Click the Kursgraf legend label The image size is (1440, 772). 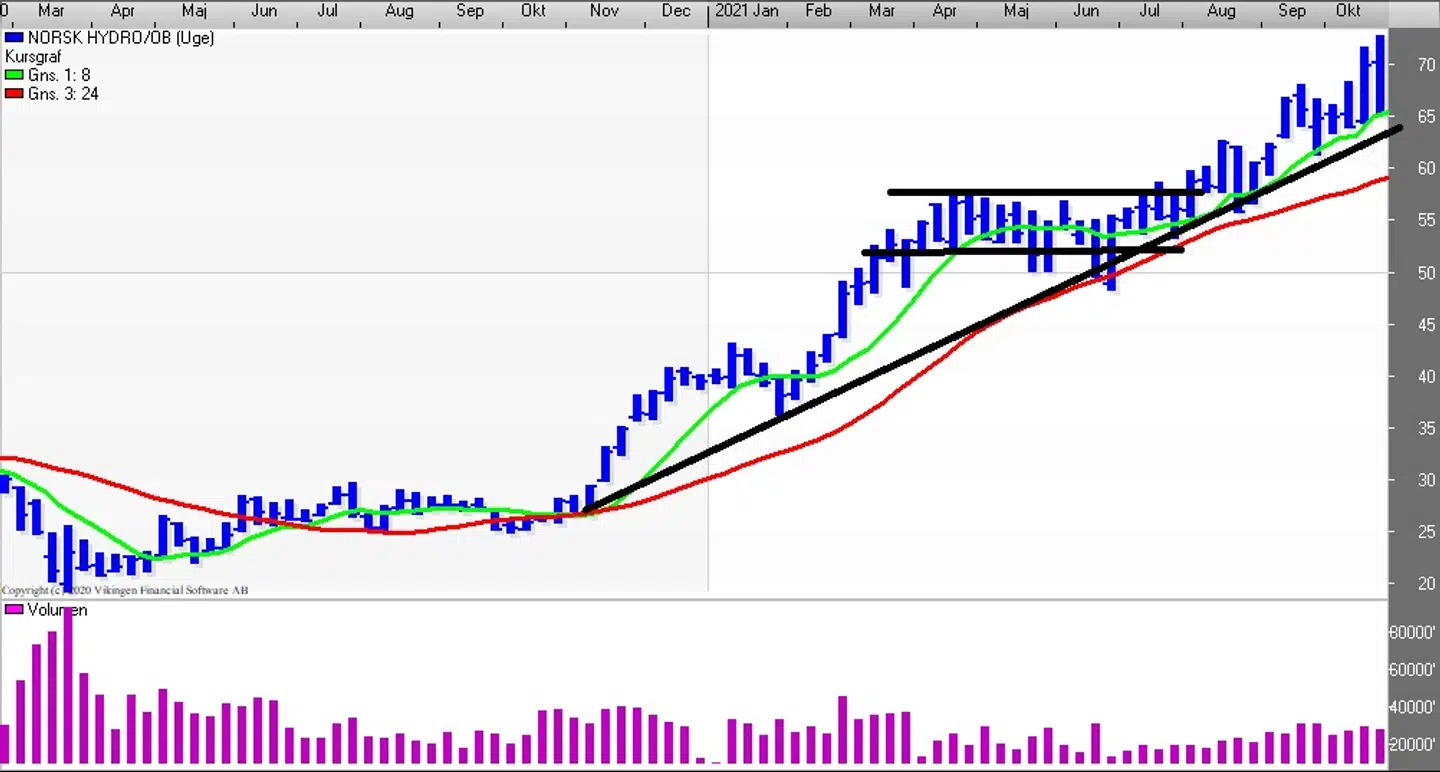[33, 57]
